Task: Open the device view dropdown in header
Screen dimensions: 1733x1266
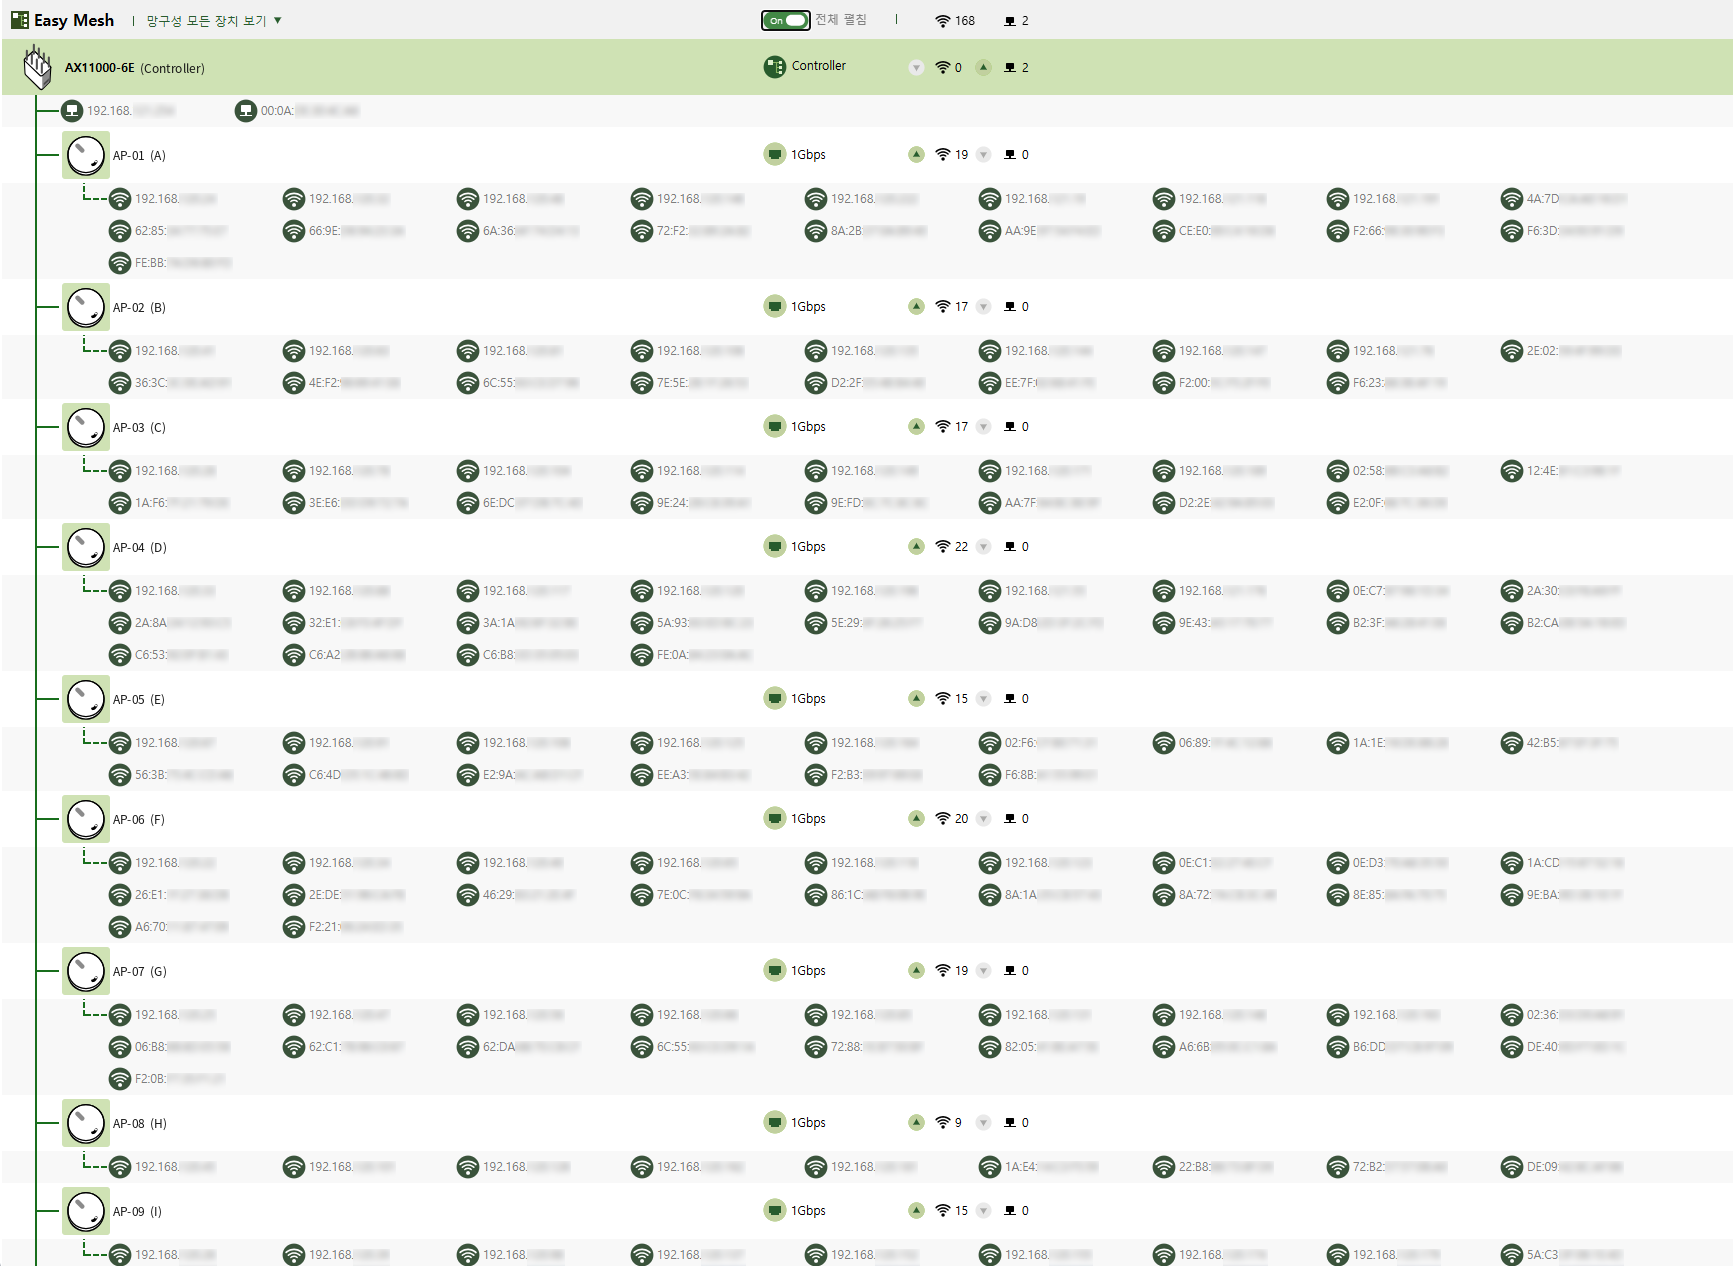Action: tap(214, 20)
